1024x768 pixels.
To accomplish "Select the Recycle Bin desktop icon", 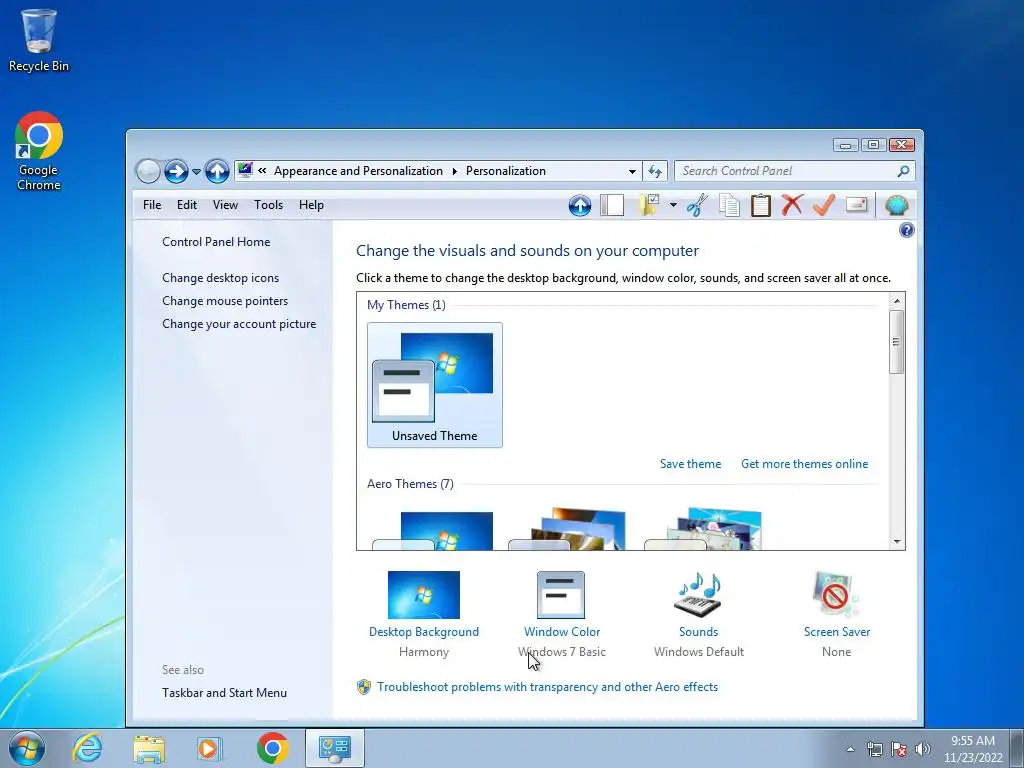I will (39, 40).
